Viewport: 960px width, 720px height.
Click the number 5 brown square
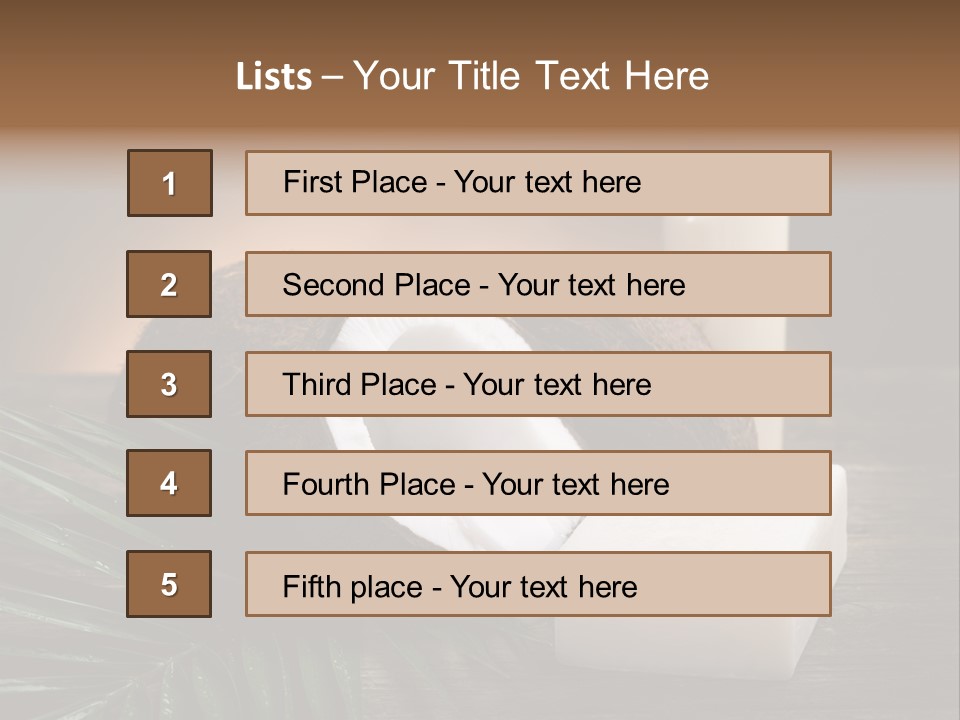169,584
